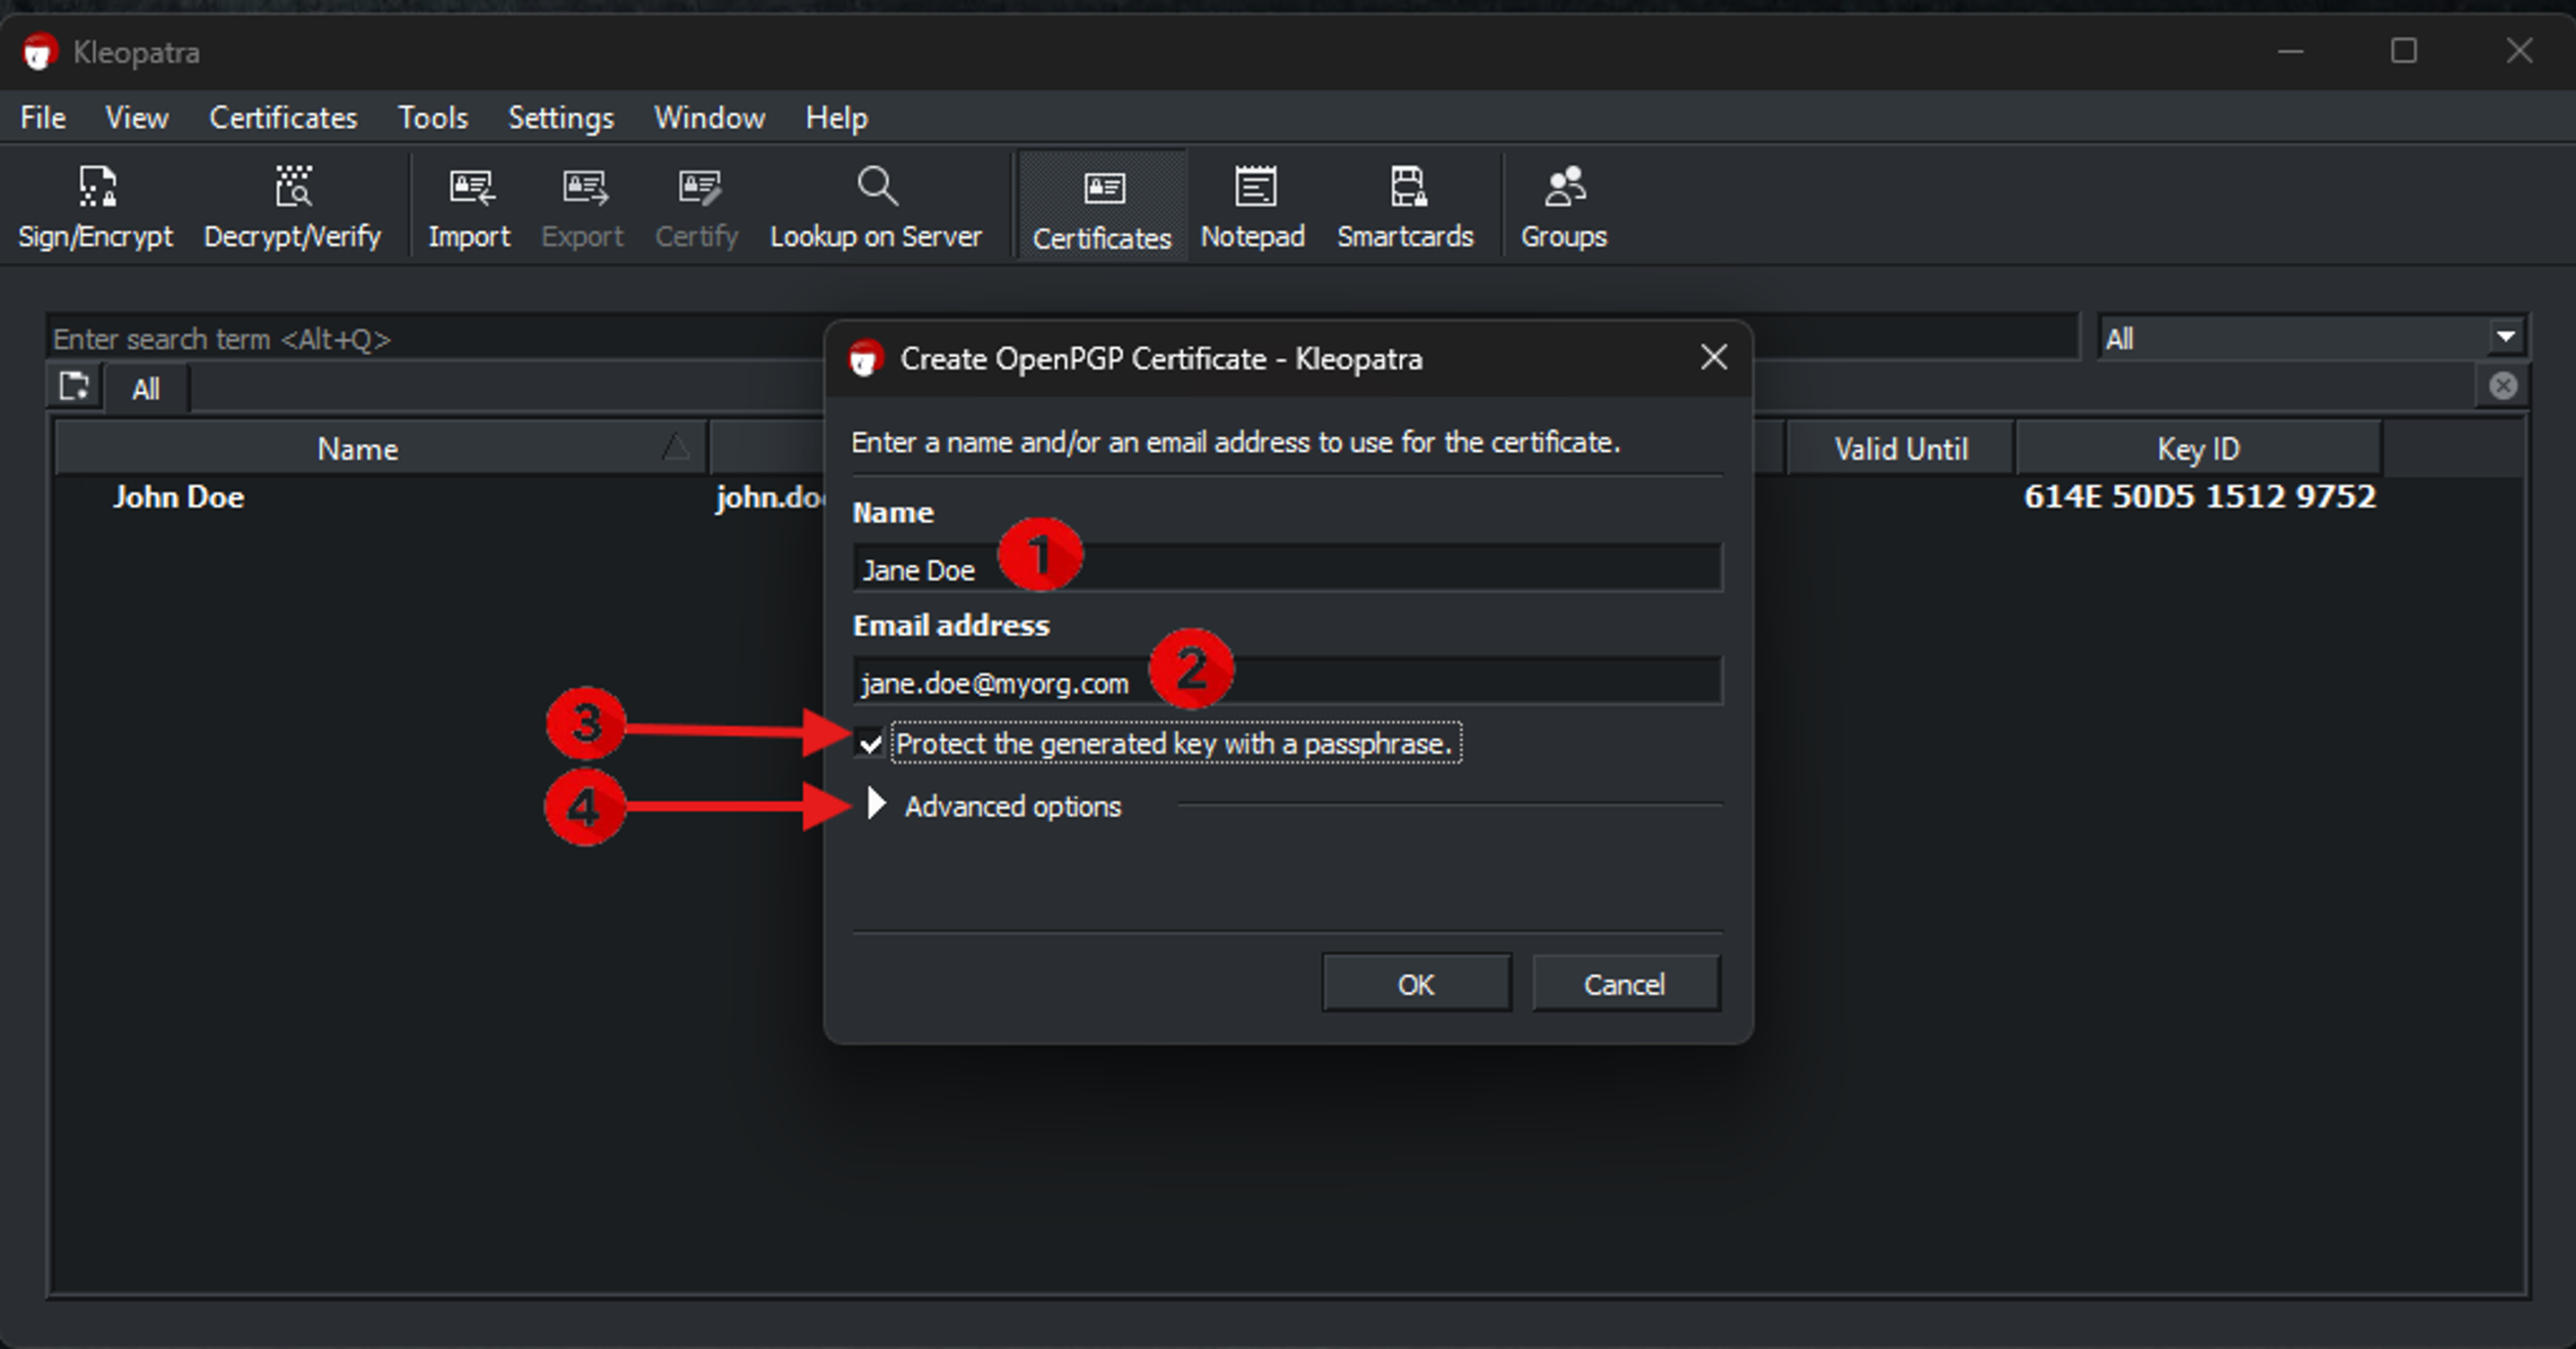Open the Help menu
This screenshot has width=2576, height=1349.
pos(837,118)
